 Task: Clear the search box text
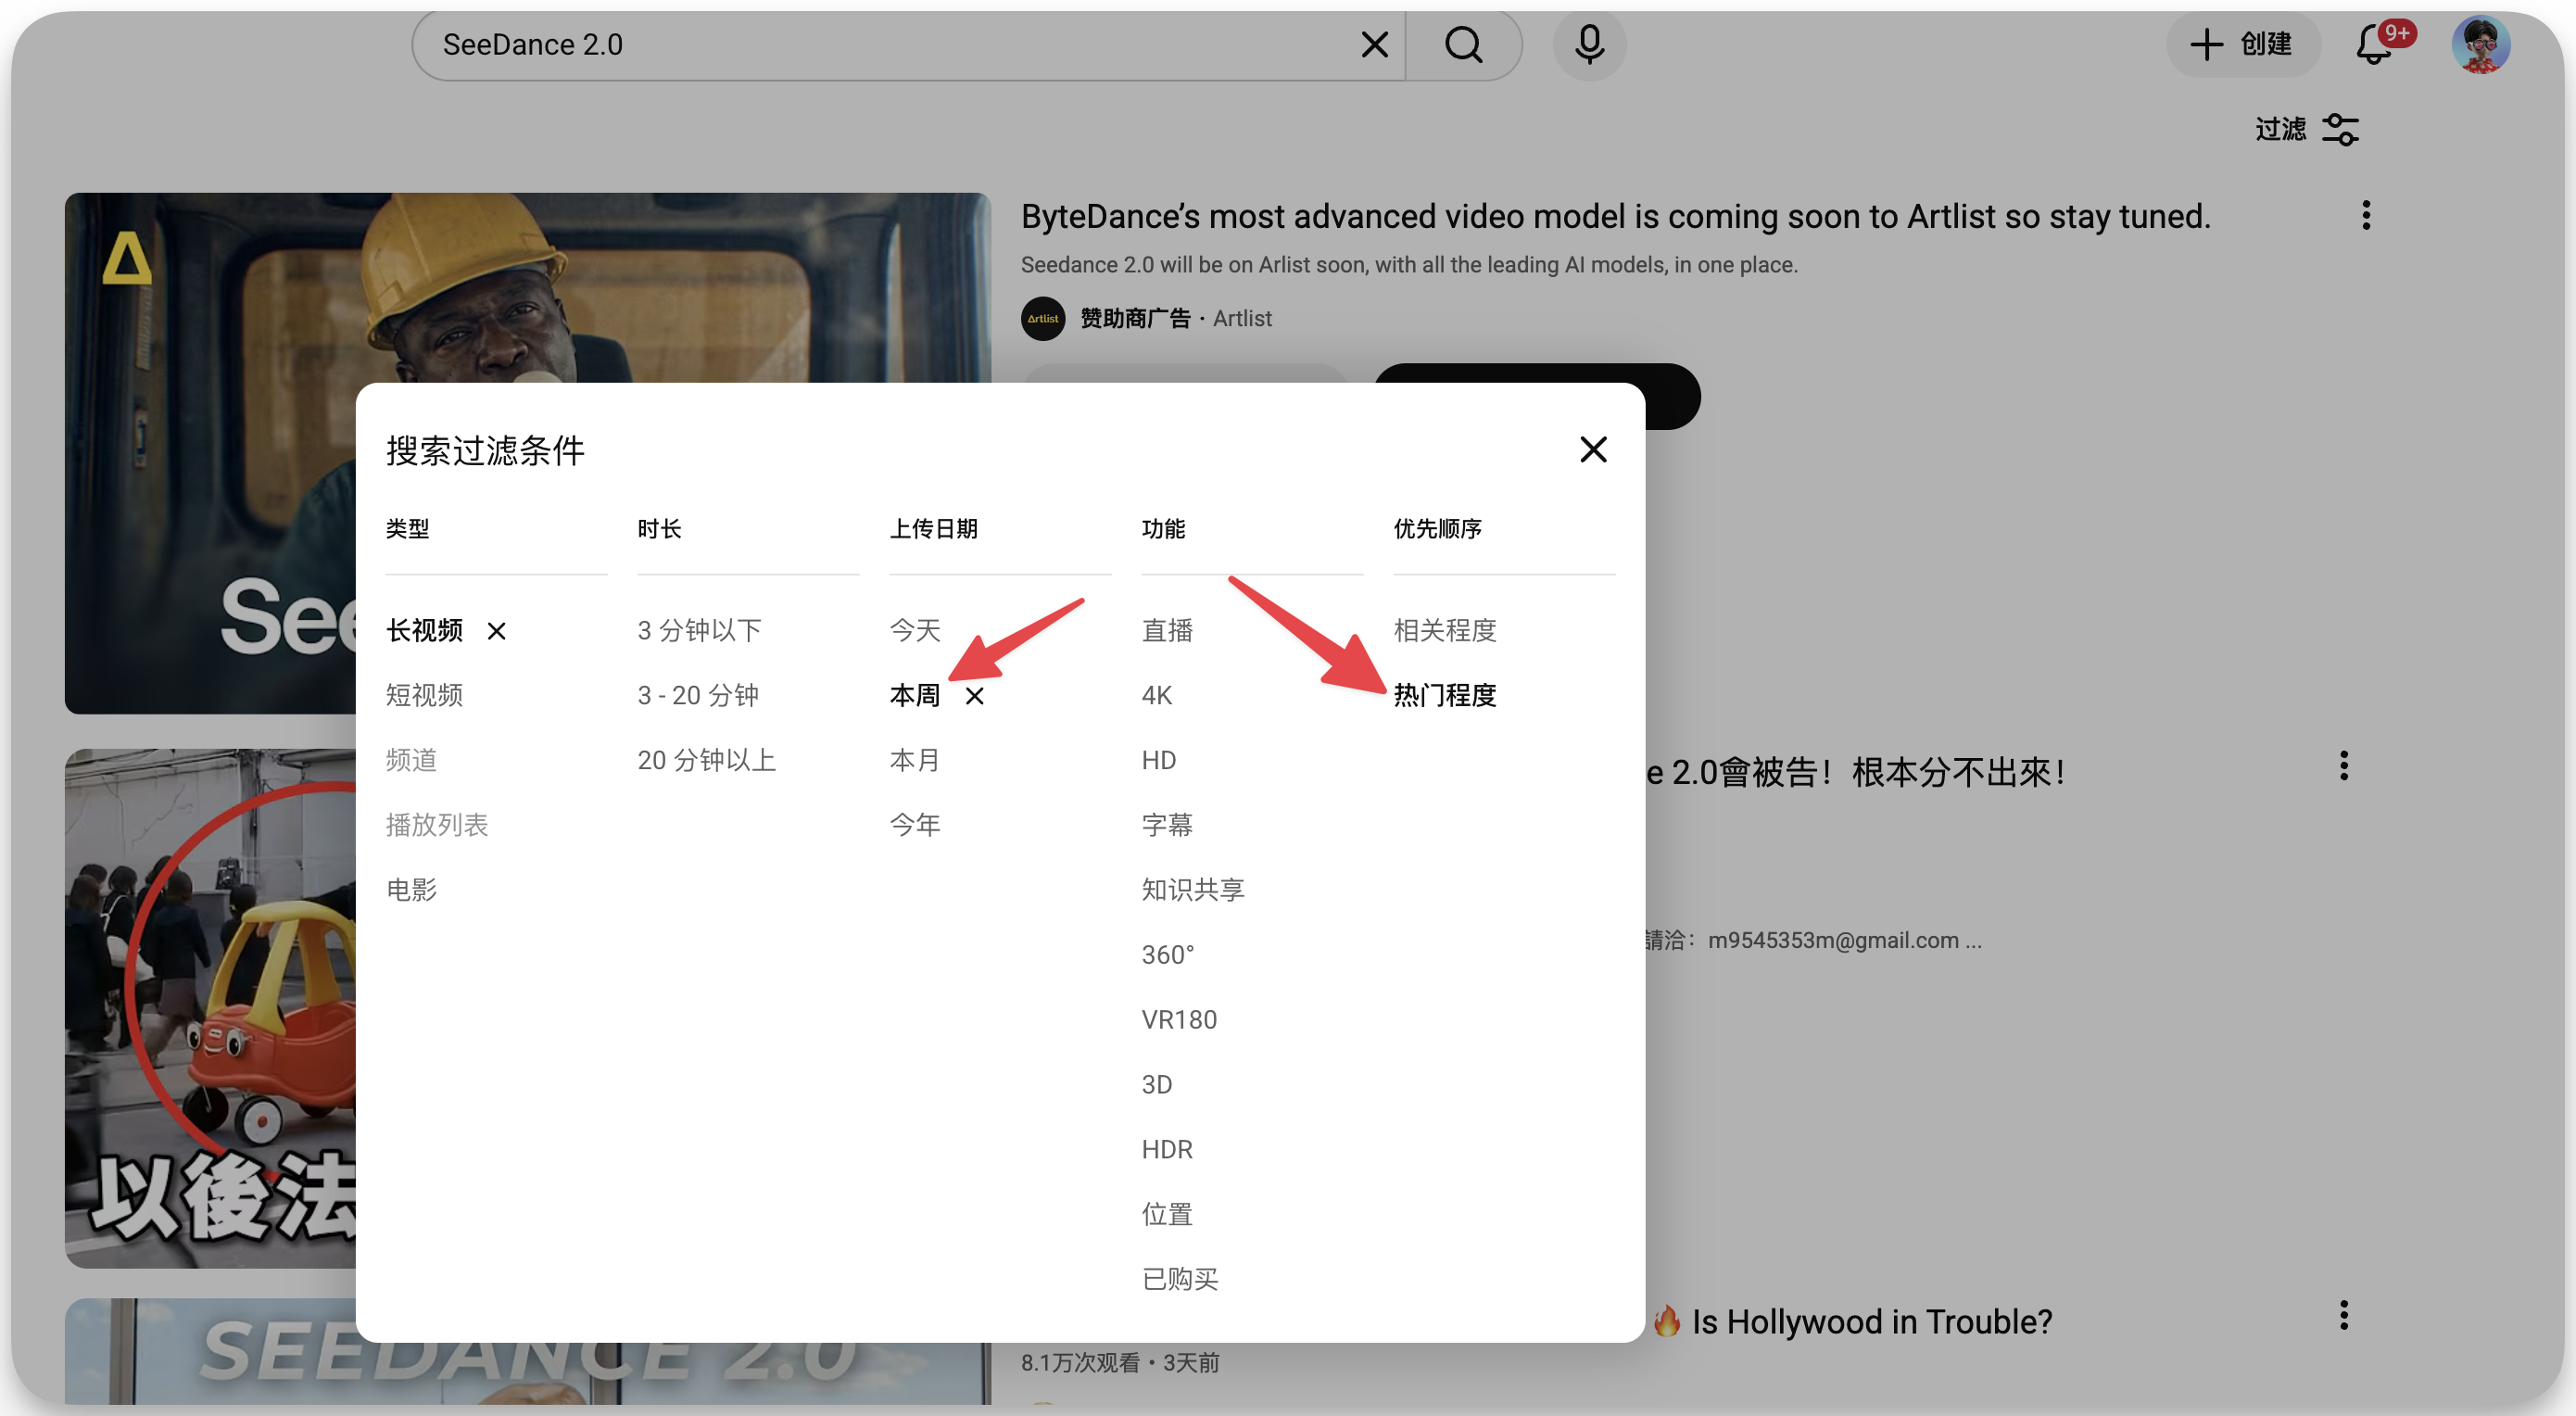(1374, 44)
